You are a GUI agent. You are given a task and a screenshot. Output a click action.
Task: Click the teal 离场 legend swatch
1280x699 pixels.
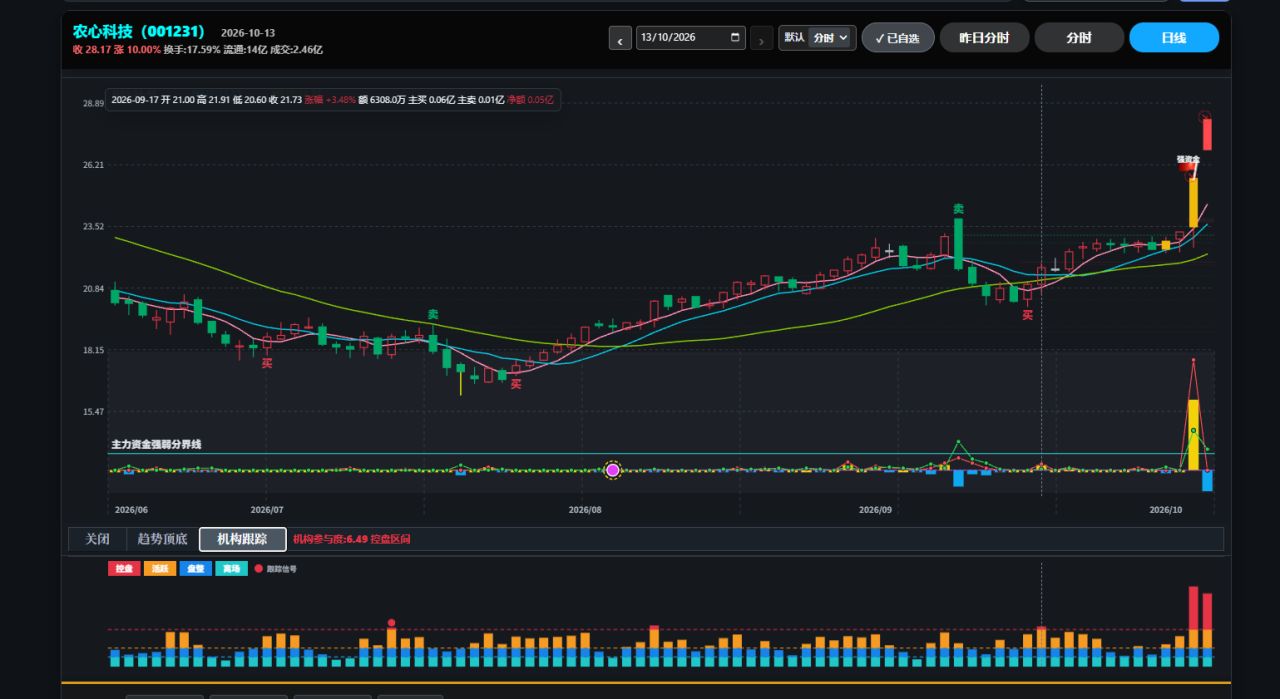[231, 569]
